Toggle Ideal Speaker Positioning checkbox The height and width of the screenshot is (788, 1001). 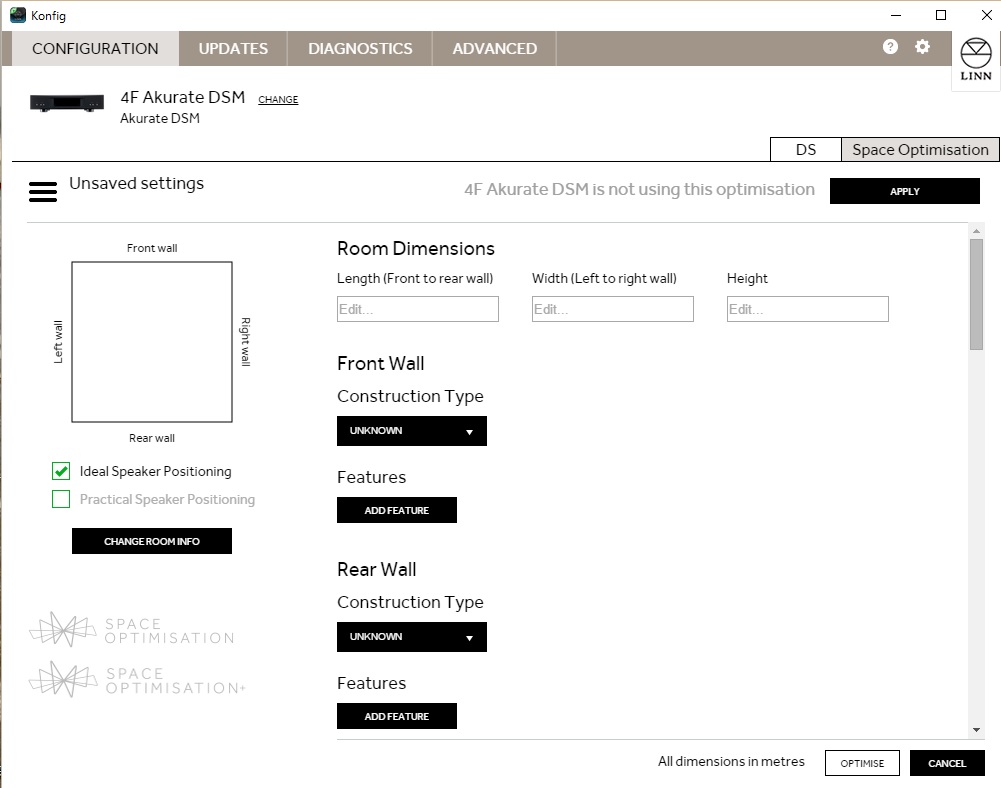(x=61, y=471)
